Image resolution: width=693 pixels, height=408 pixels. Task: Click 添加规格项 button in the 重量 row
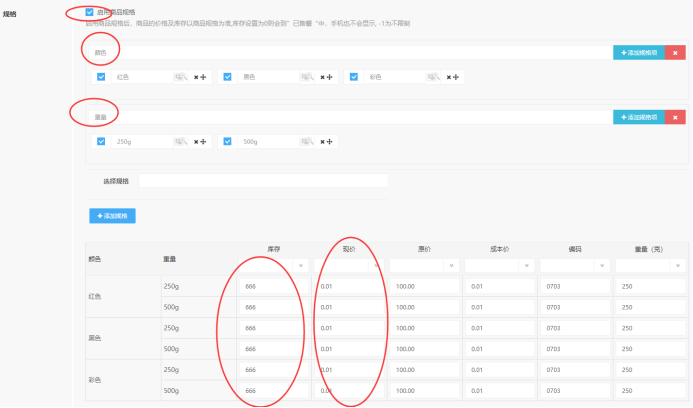637,117
